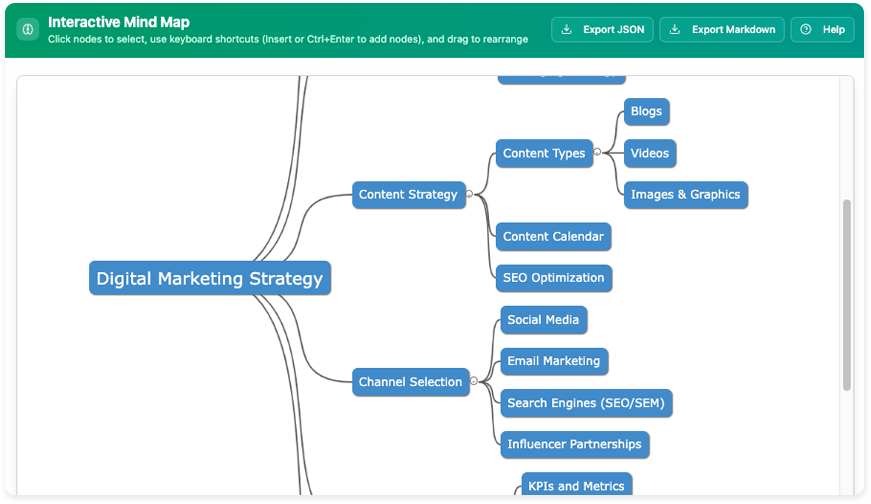Click the Interactive Mind Map title
Image resolution: width=871 pixels, height=504 pixels.
[x=119, y=22]
